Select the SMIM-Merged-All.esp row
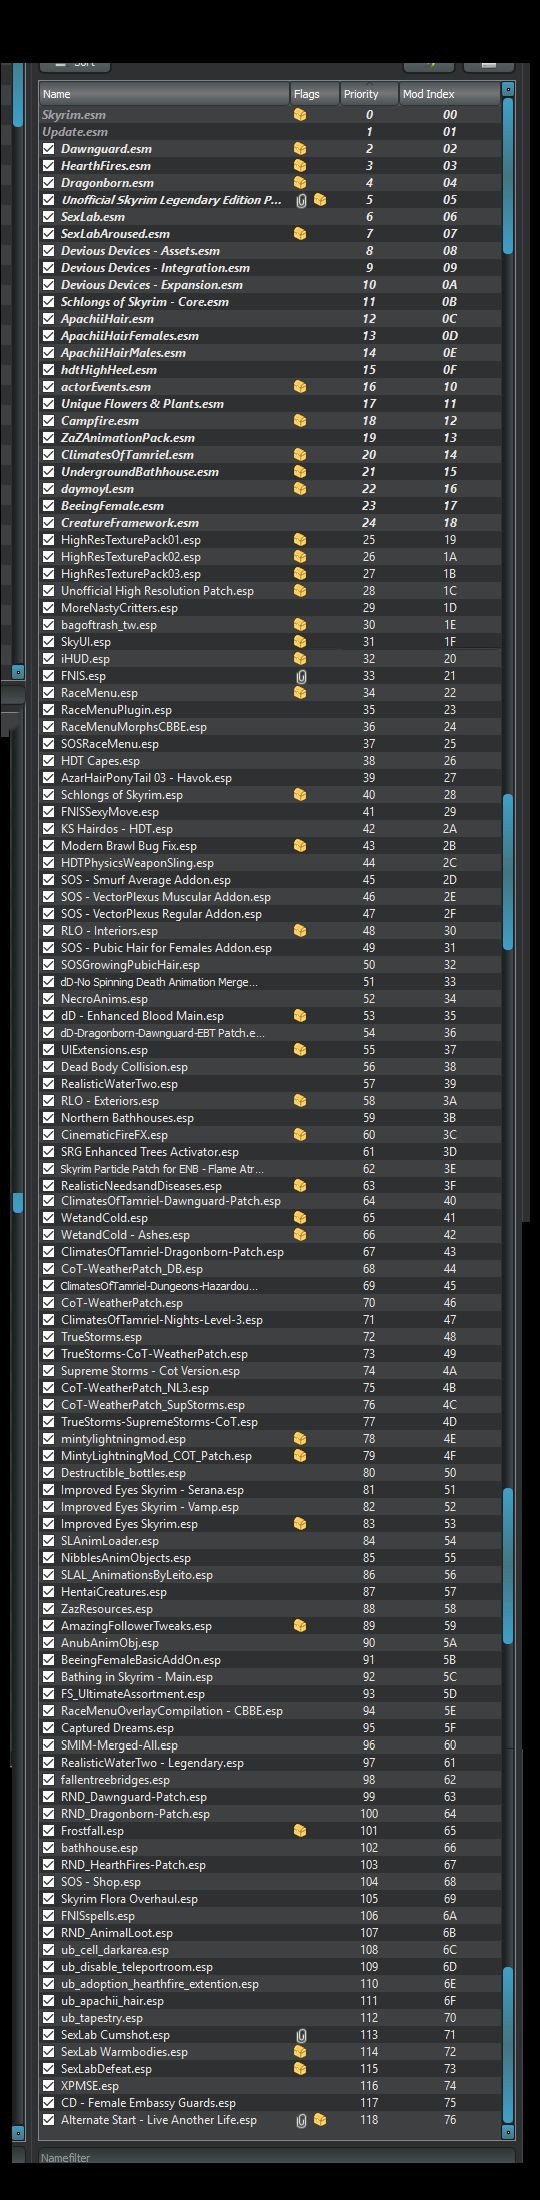 click(270, 1746)
